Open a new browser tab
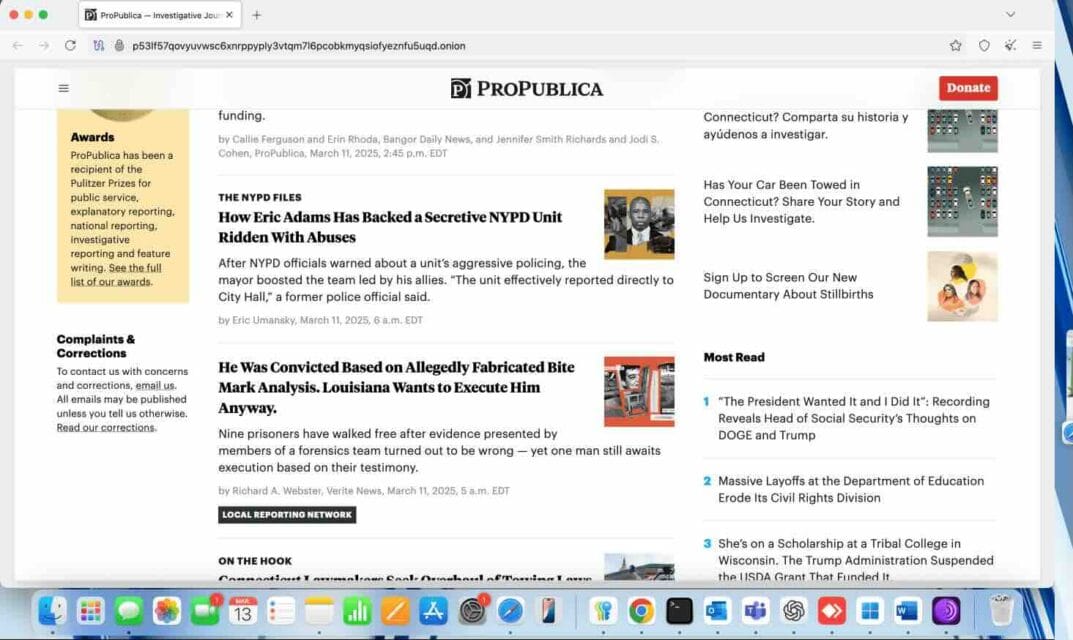The image size is (1073, 640). coord(257,15)
